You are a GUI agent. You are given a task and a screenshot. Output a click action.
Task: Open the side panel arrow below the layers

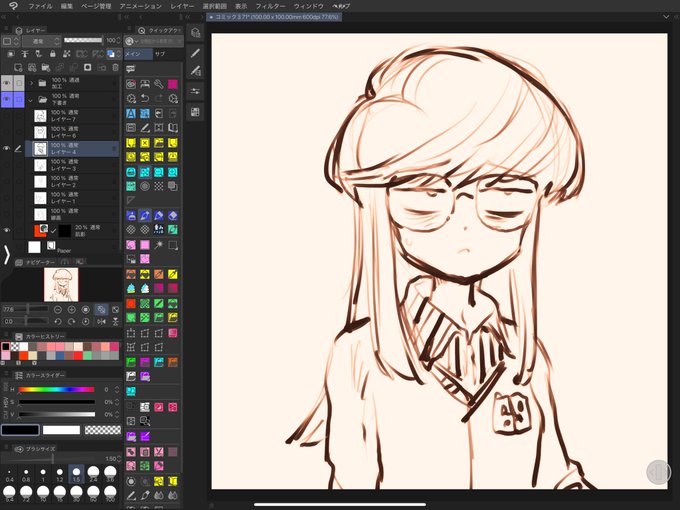(x=6, y=255)
